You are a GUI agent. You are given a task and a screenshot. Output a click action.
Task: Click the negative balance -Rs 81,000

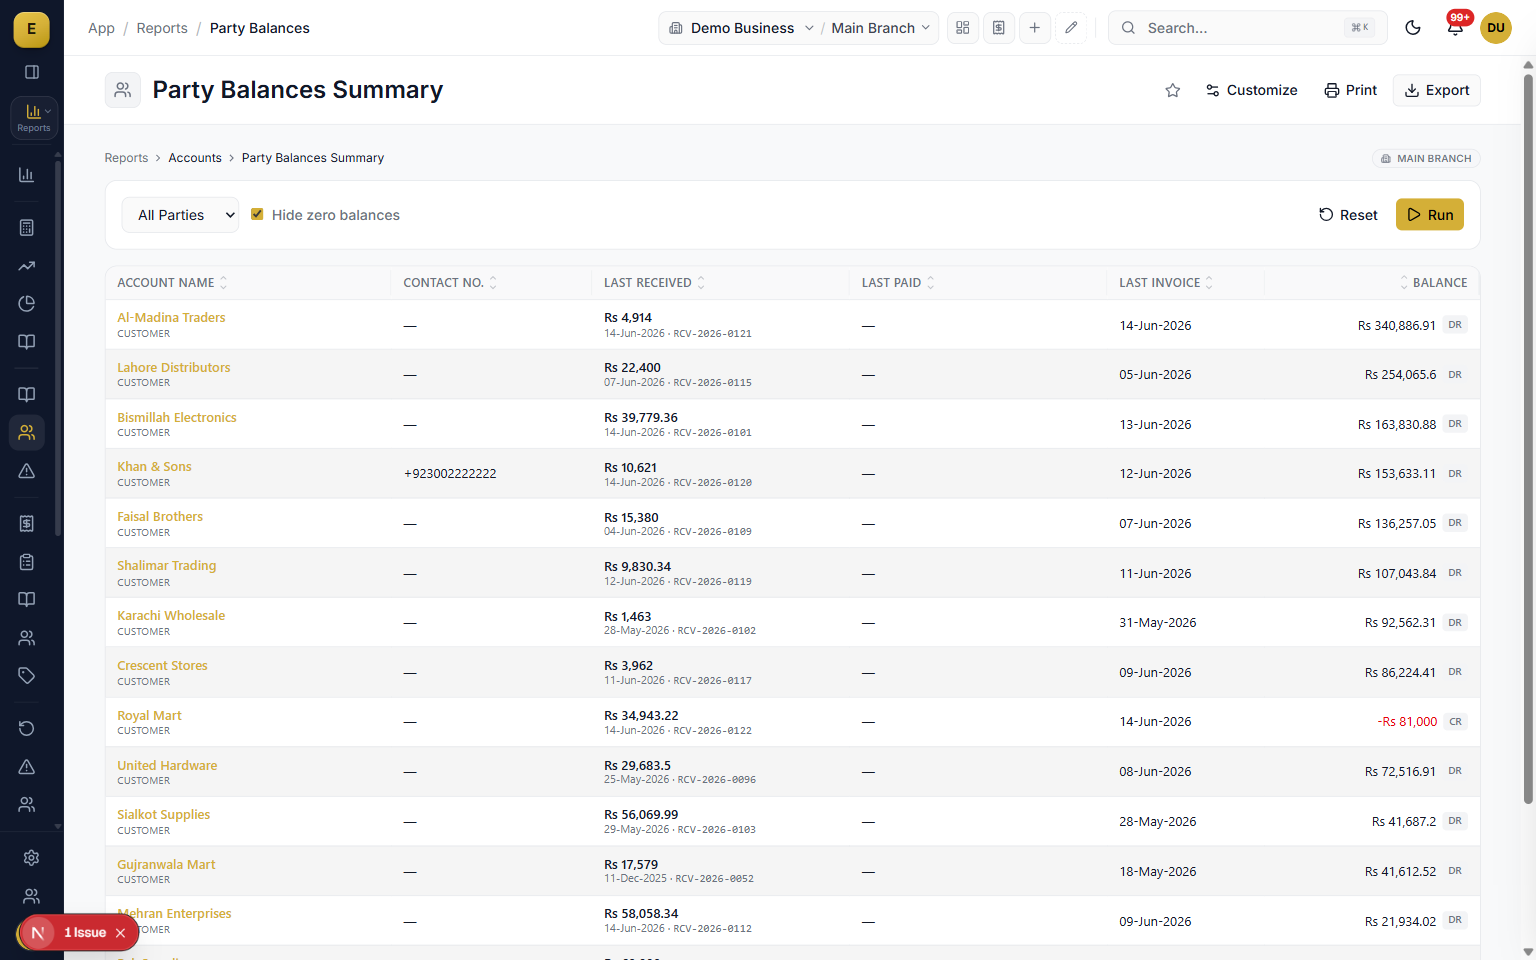(1407, 722)
